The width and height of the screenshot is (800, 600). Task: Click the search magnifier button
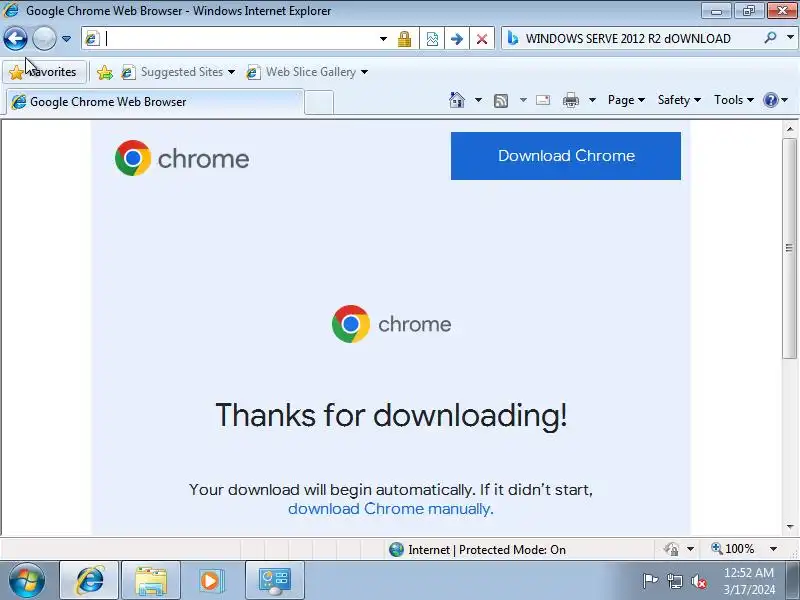point(770,38)
